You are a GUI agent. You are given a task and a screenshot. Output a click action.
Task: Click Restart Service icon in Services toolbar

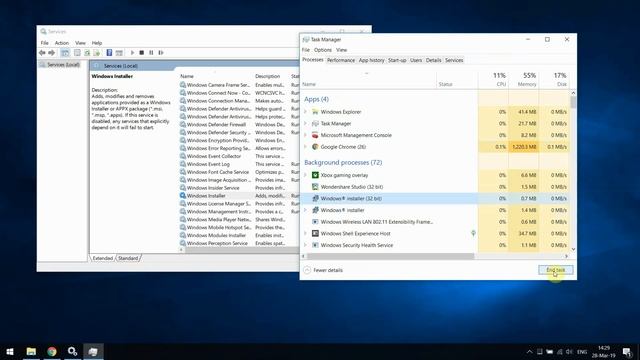[161, 53]
